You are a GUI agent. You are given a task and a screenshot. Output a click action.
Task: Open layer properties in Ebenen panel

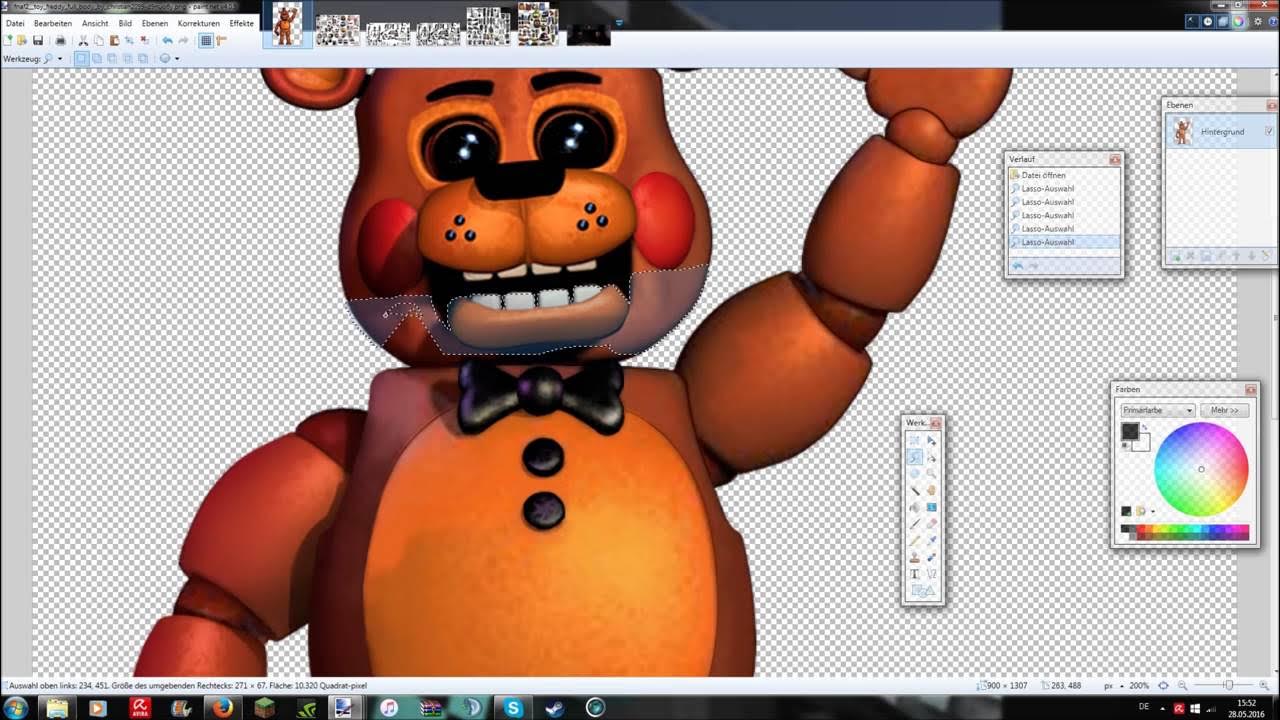1266,257
